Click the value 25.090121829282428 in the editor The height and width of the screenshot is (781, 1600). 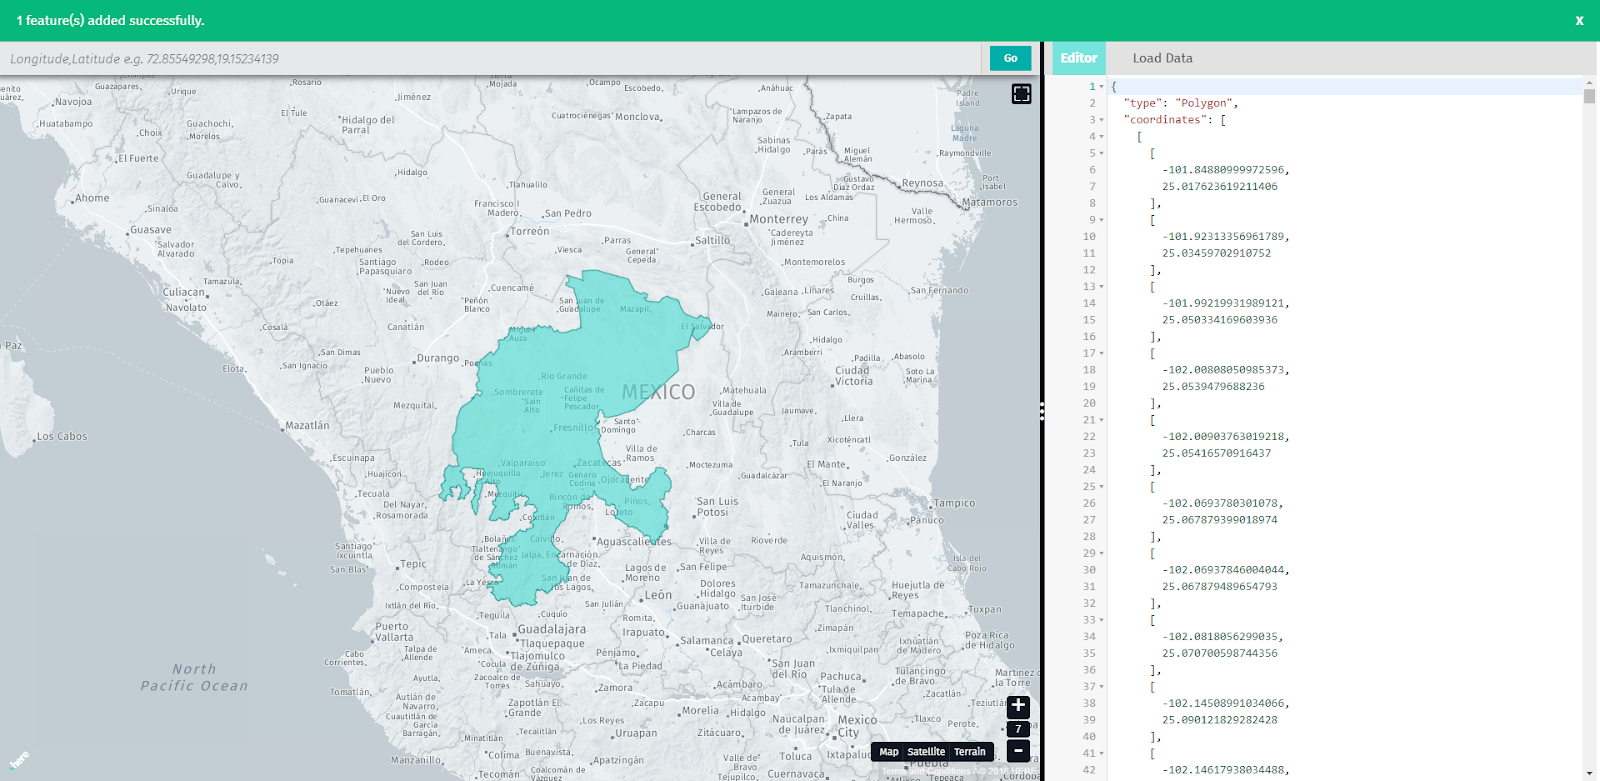[x=1220, y=721]
